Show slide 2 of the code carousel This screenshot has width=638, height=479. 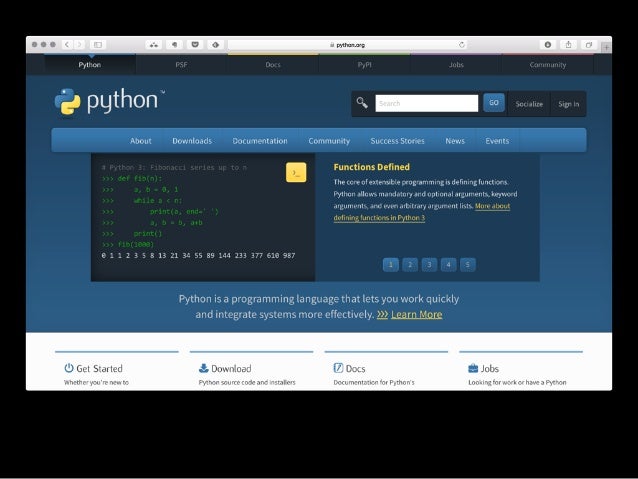(x=410, y=265)
